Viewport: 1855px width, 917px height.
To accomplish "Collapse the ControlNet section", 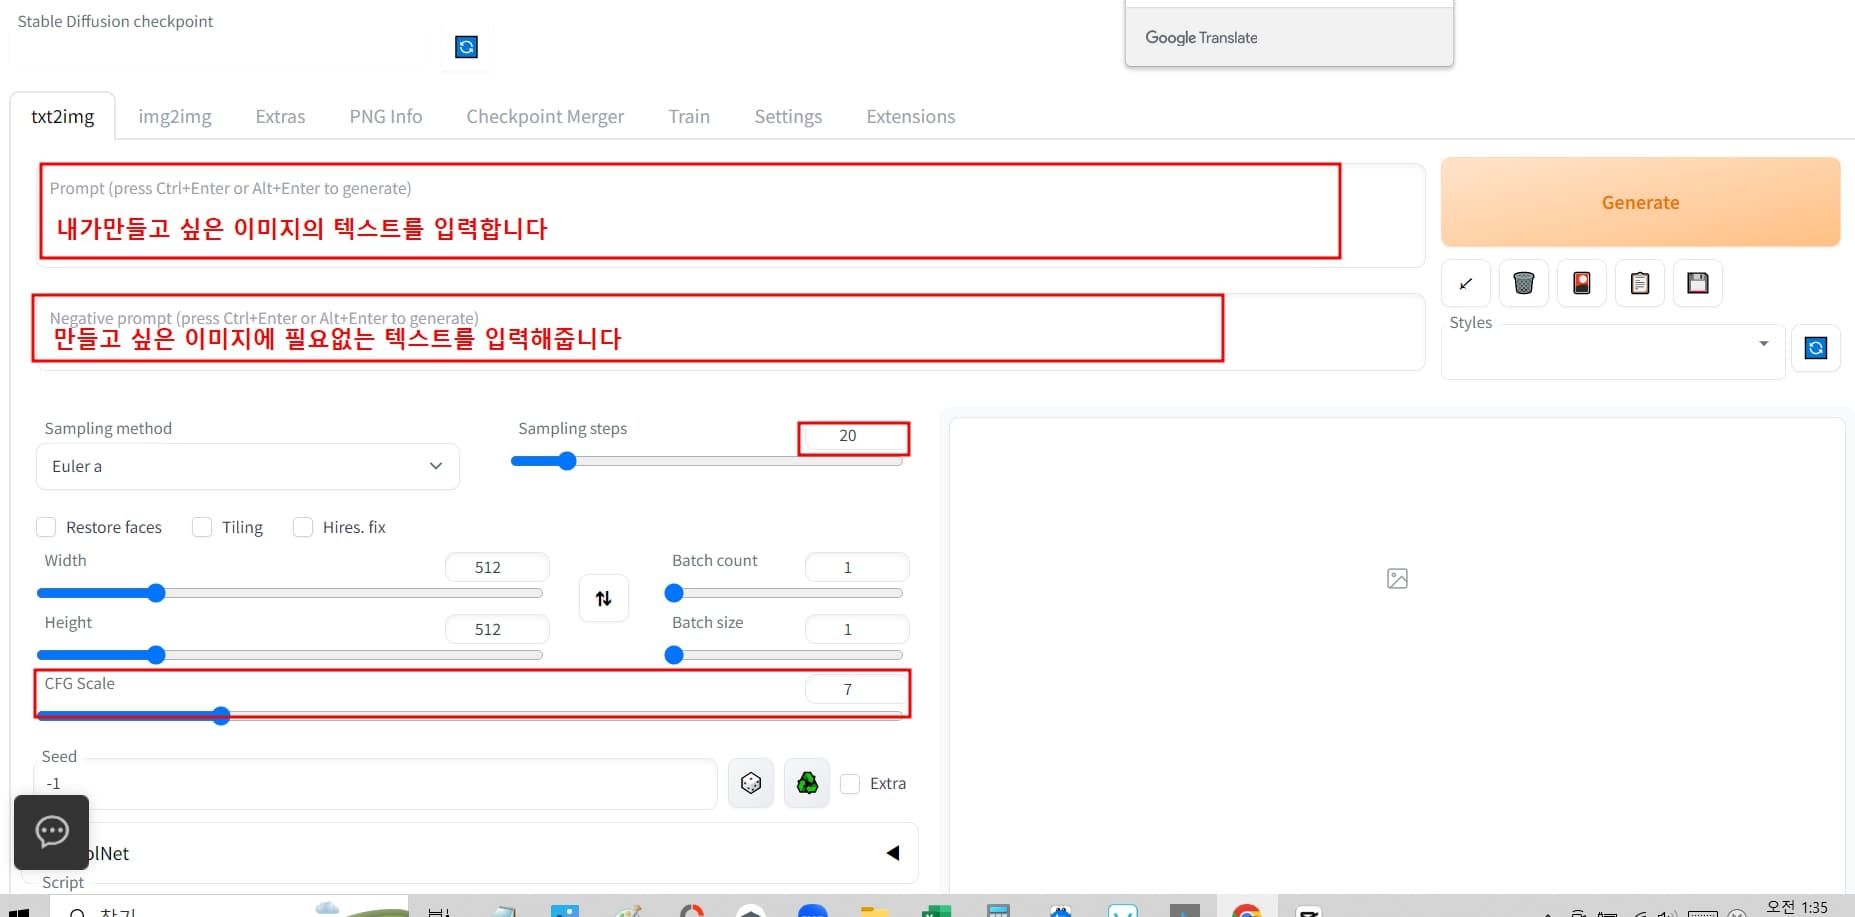I will [x=893, y=852].
